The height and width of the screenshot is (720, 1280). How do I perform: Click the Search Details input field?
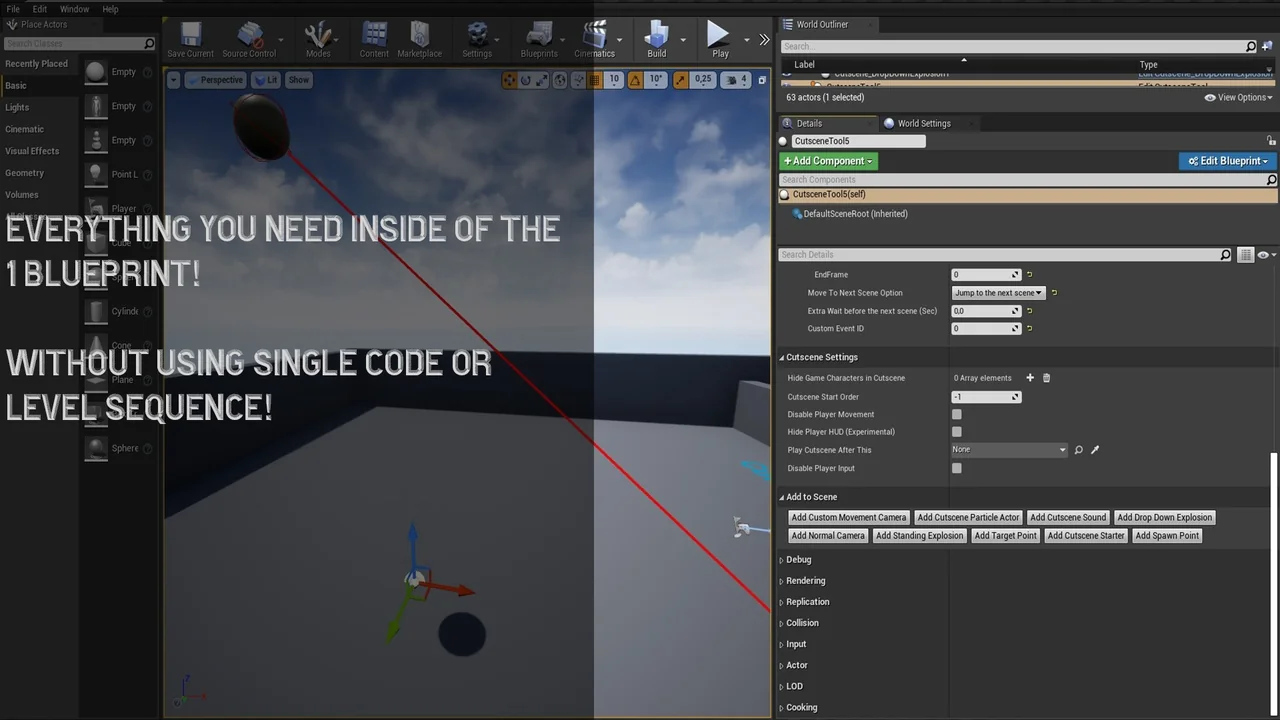(1000, 255)
